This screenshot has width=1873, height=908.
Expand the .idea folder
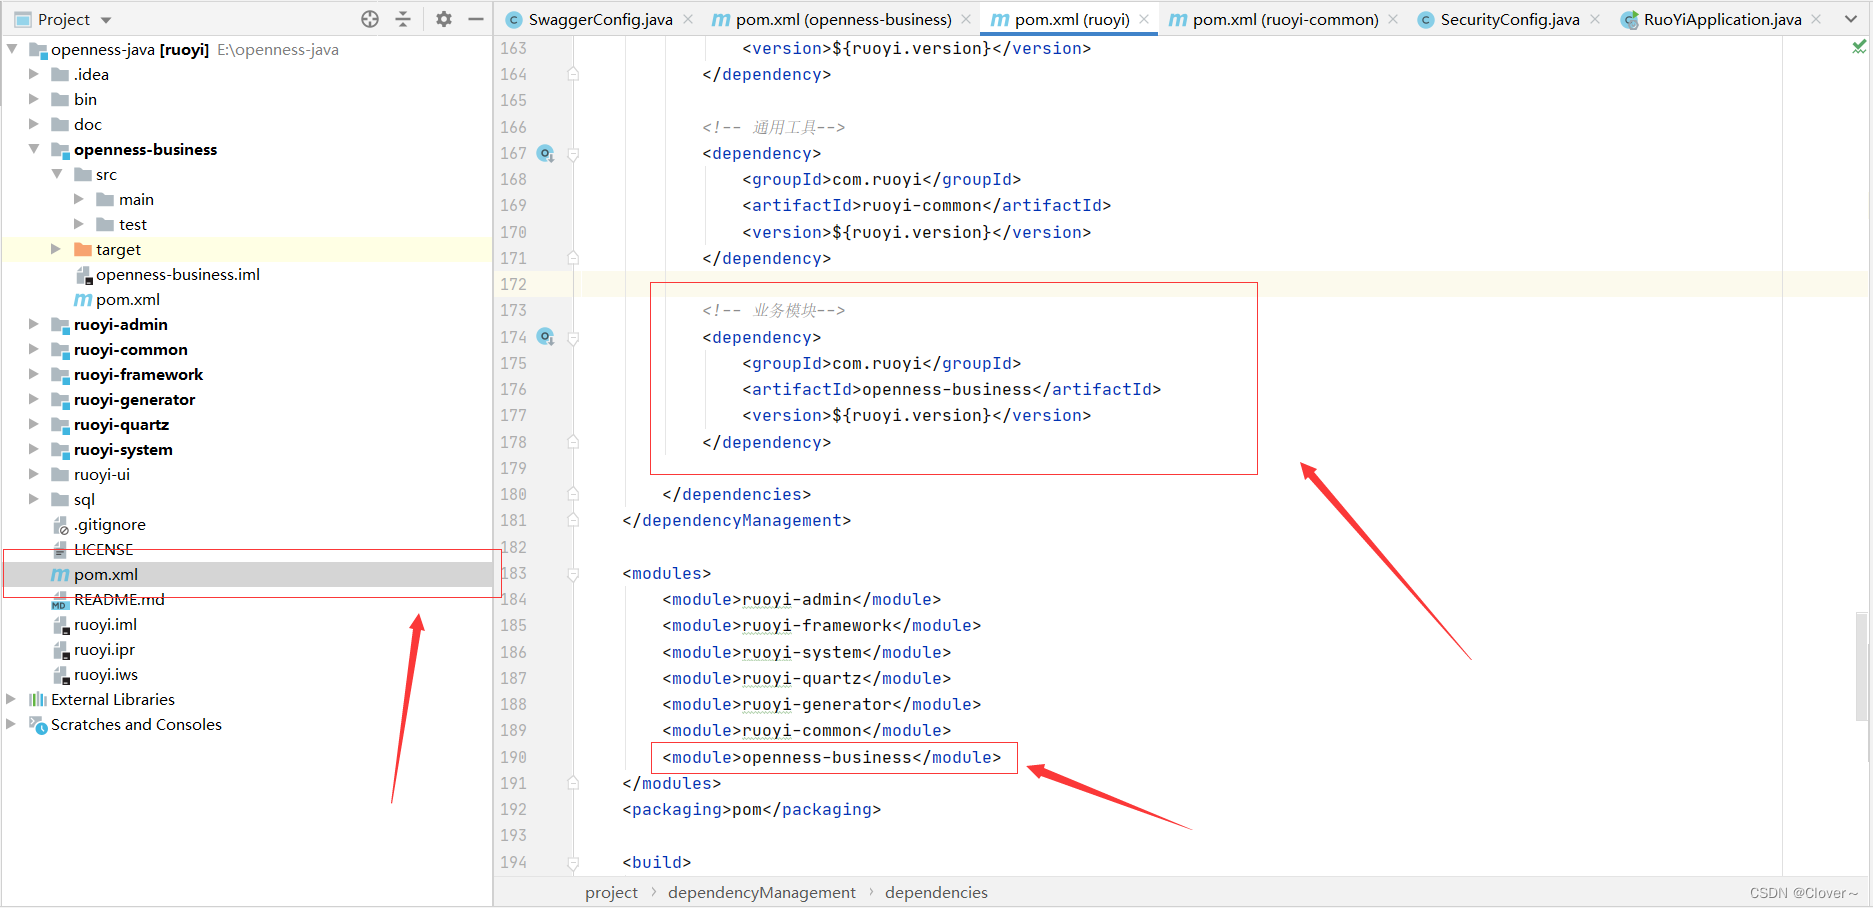click(x=34, y=74)
